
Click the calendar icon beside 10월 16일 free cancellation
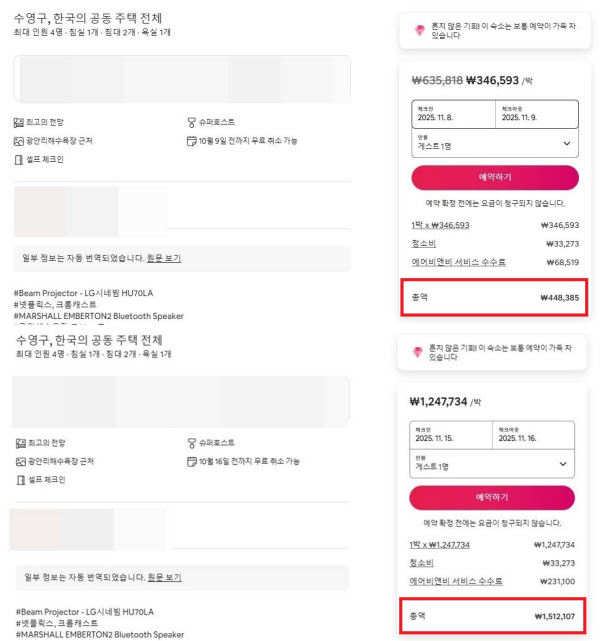191,461
